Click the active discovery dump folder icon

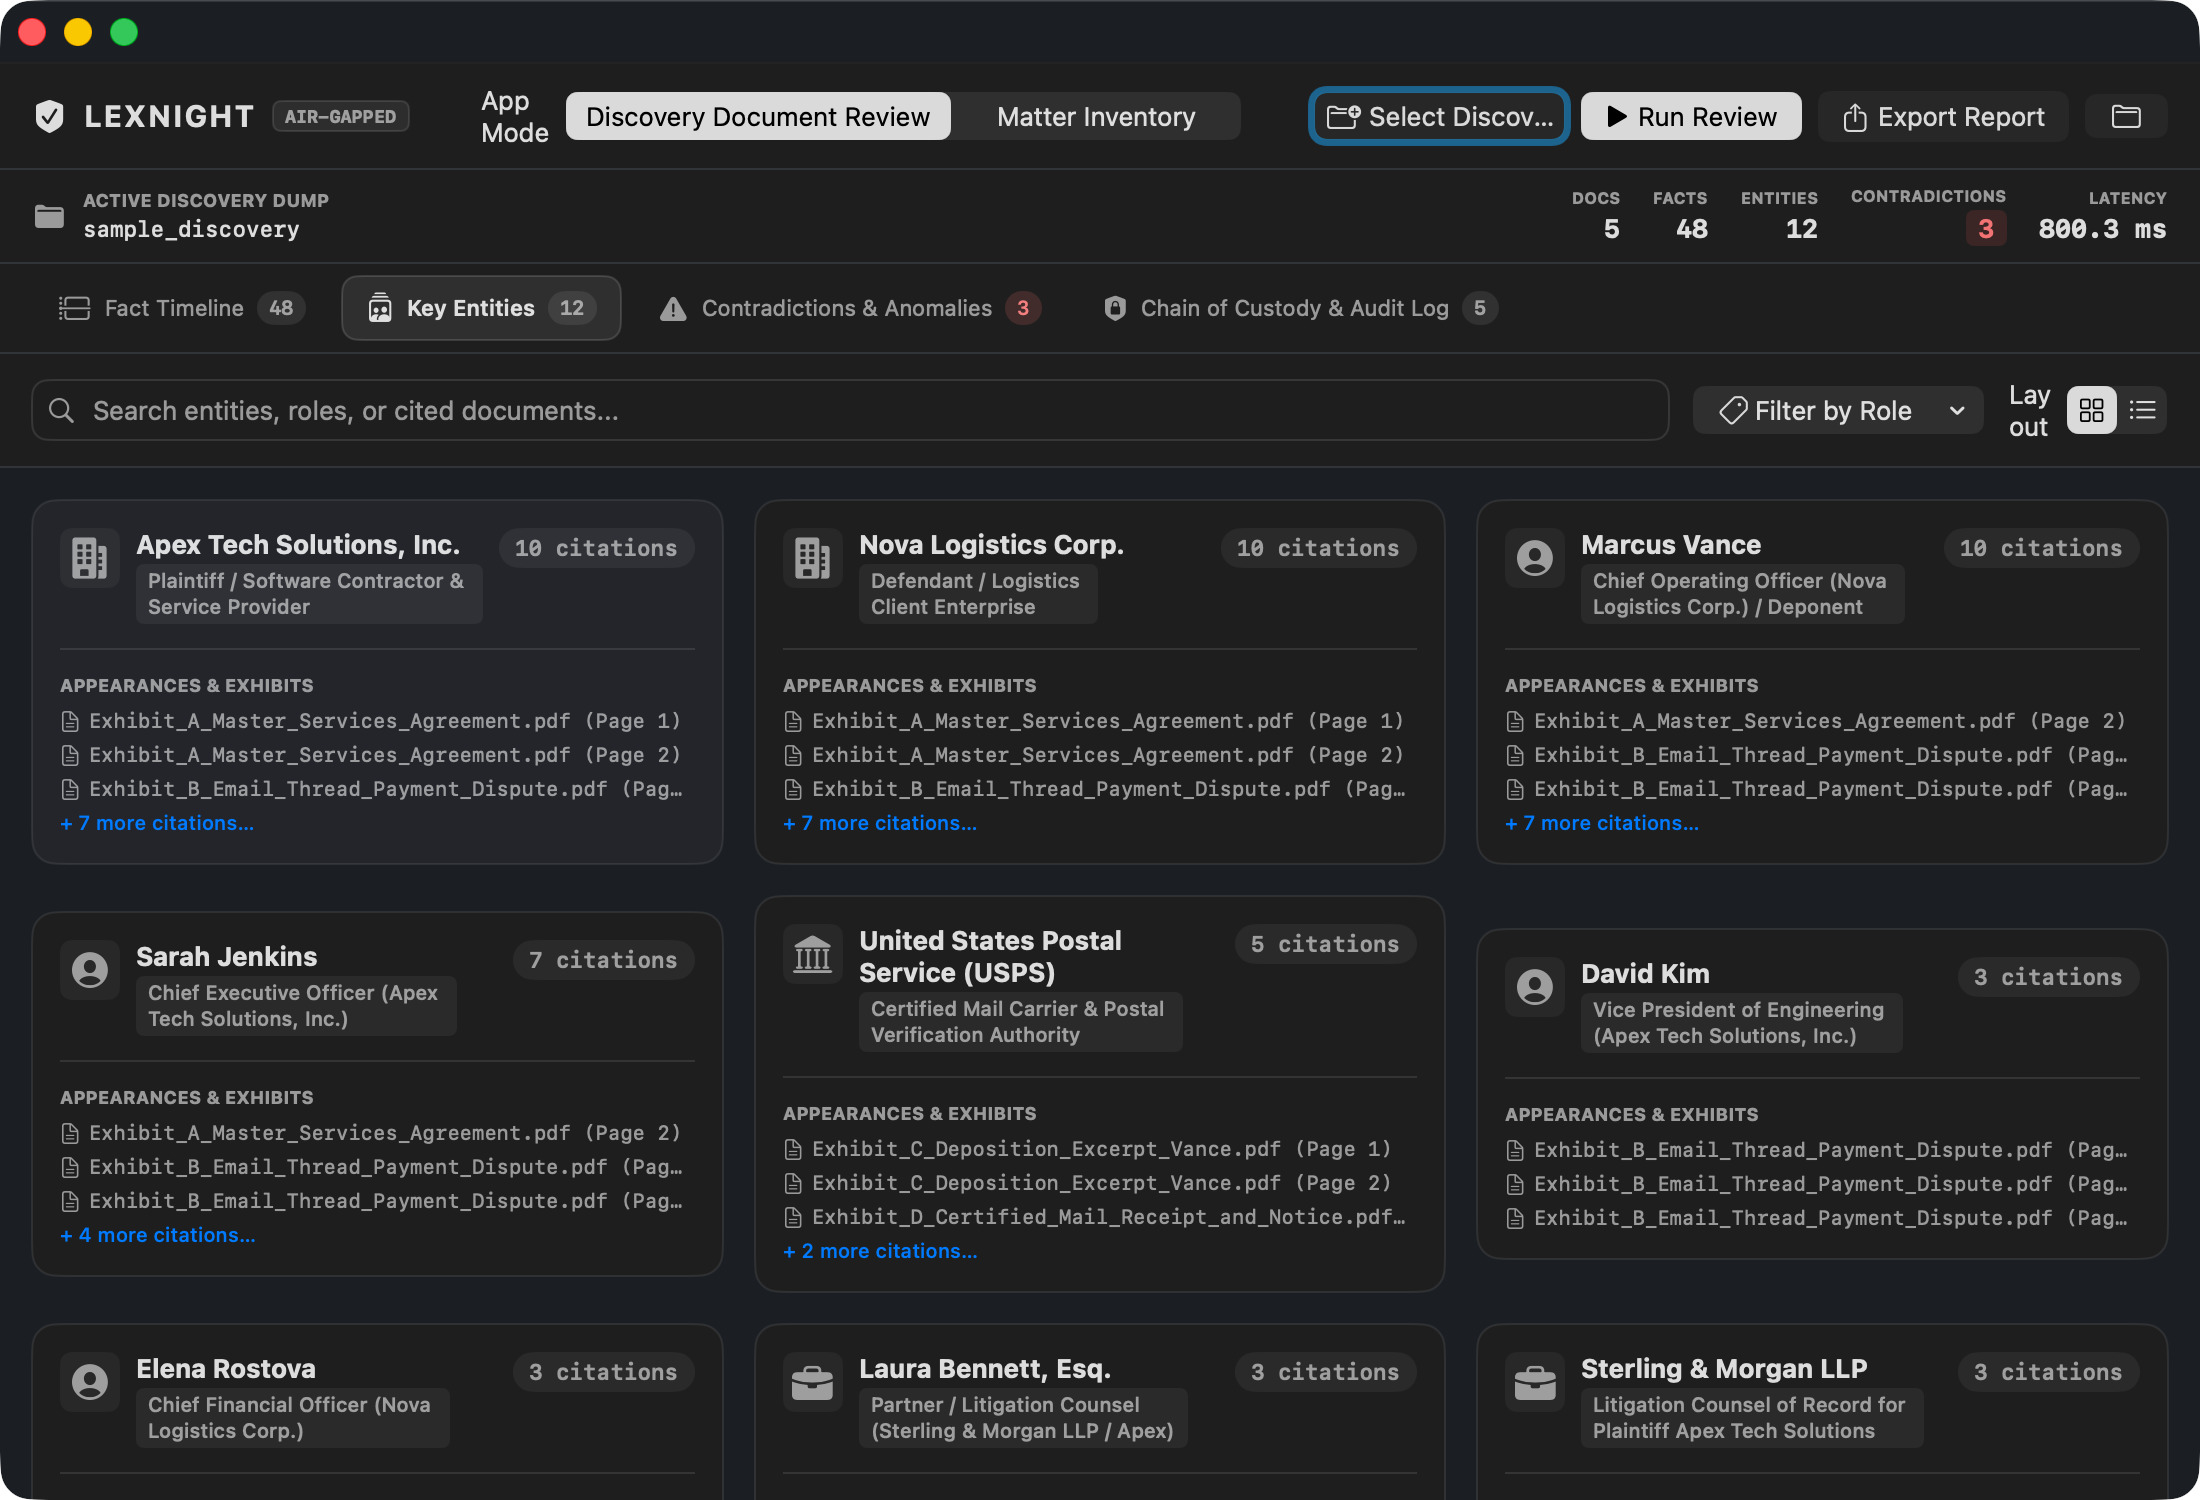click(49, 216)
